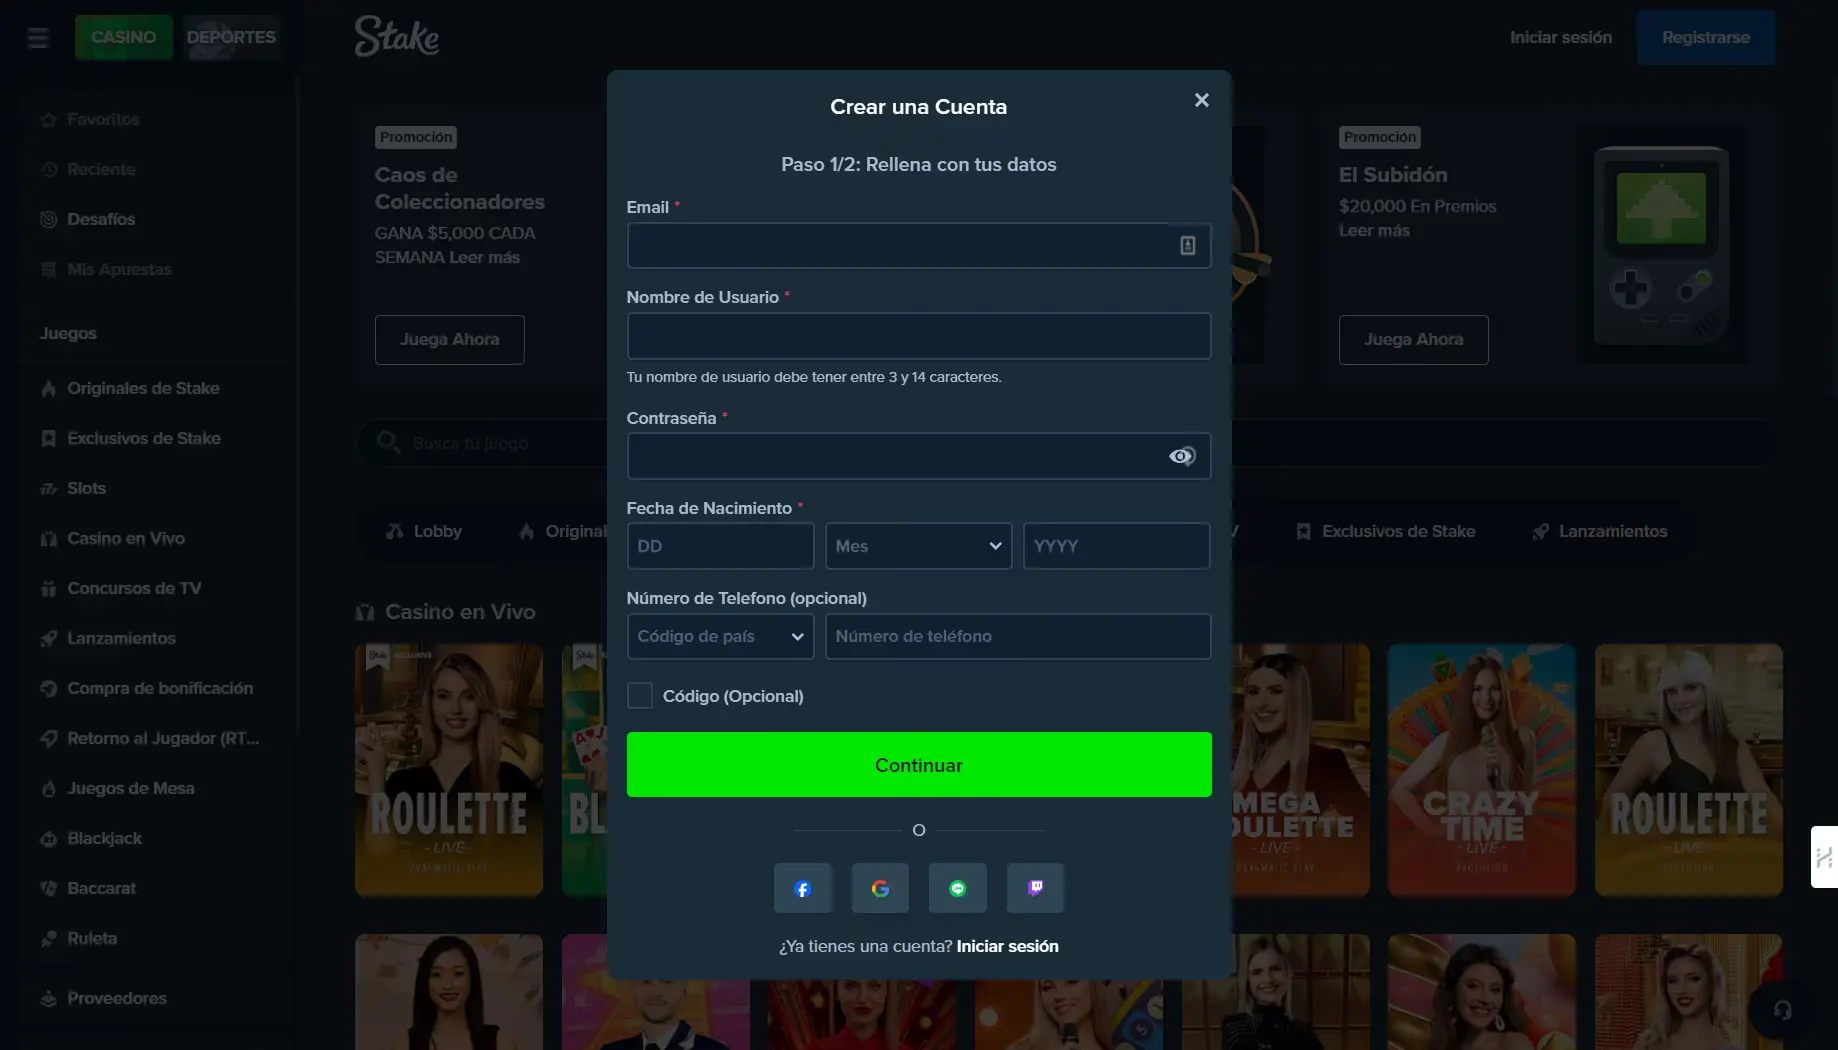Click inside the Email input field

point(900,245)
